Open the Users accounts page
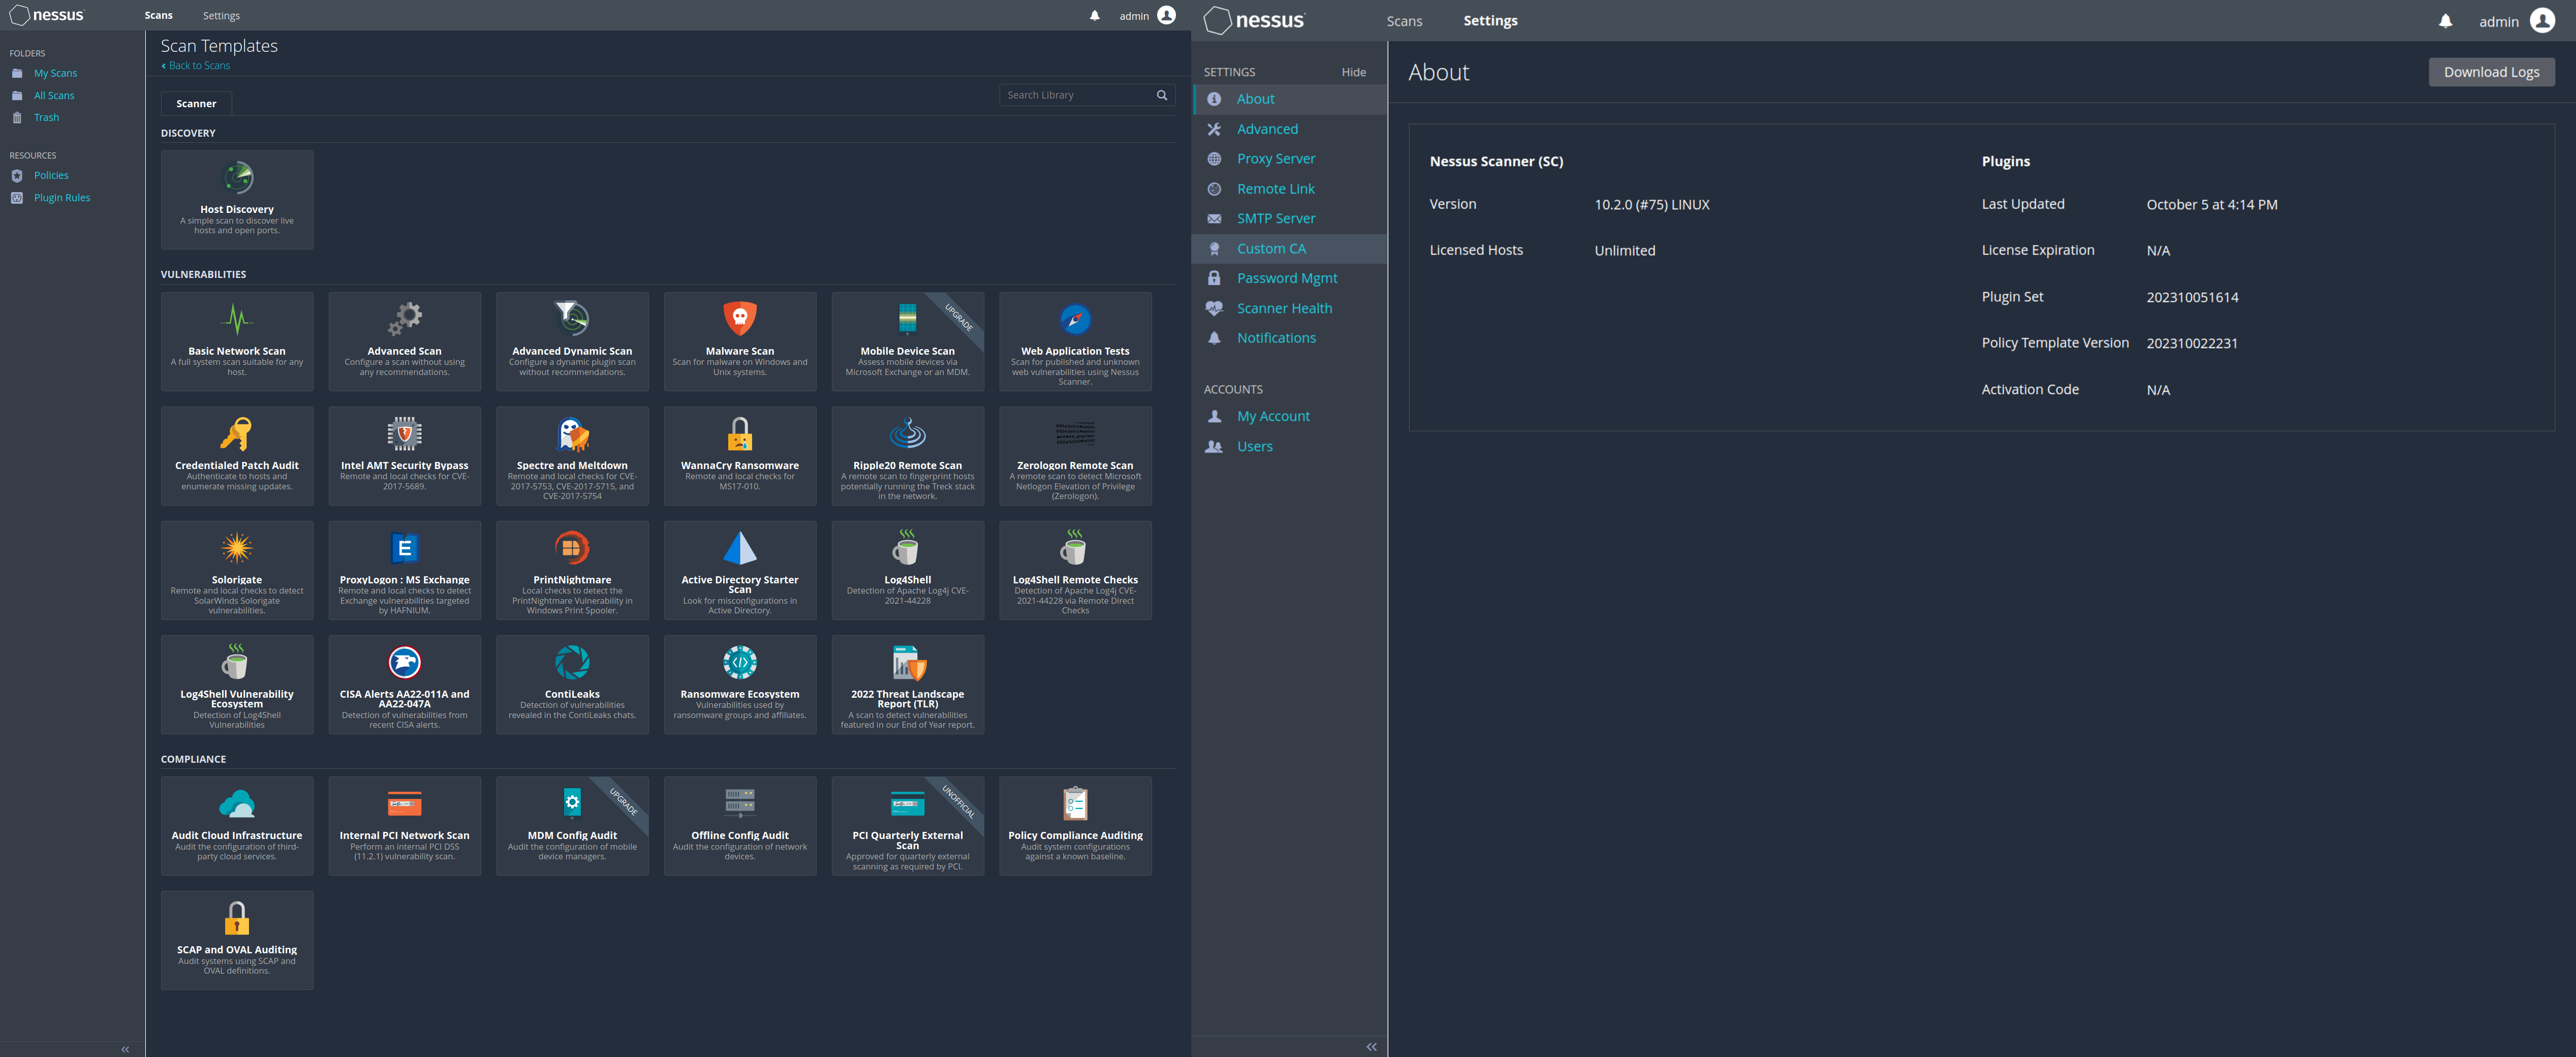This screenshot has width=2576, height=1057. [x=1289, y=446]
